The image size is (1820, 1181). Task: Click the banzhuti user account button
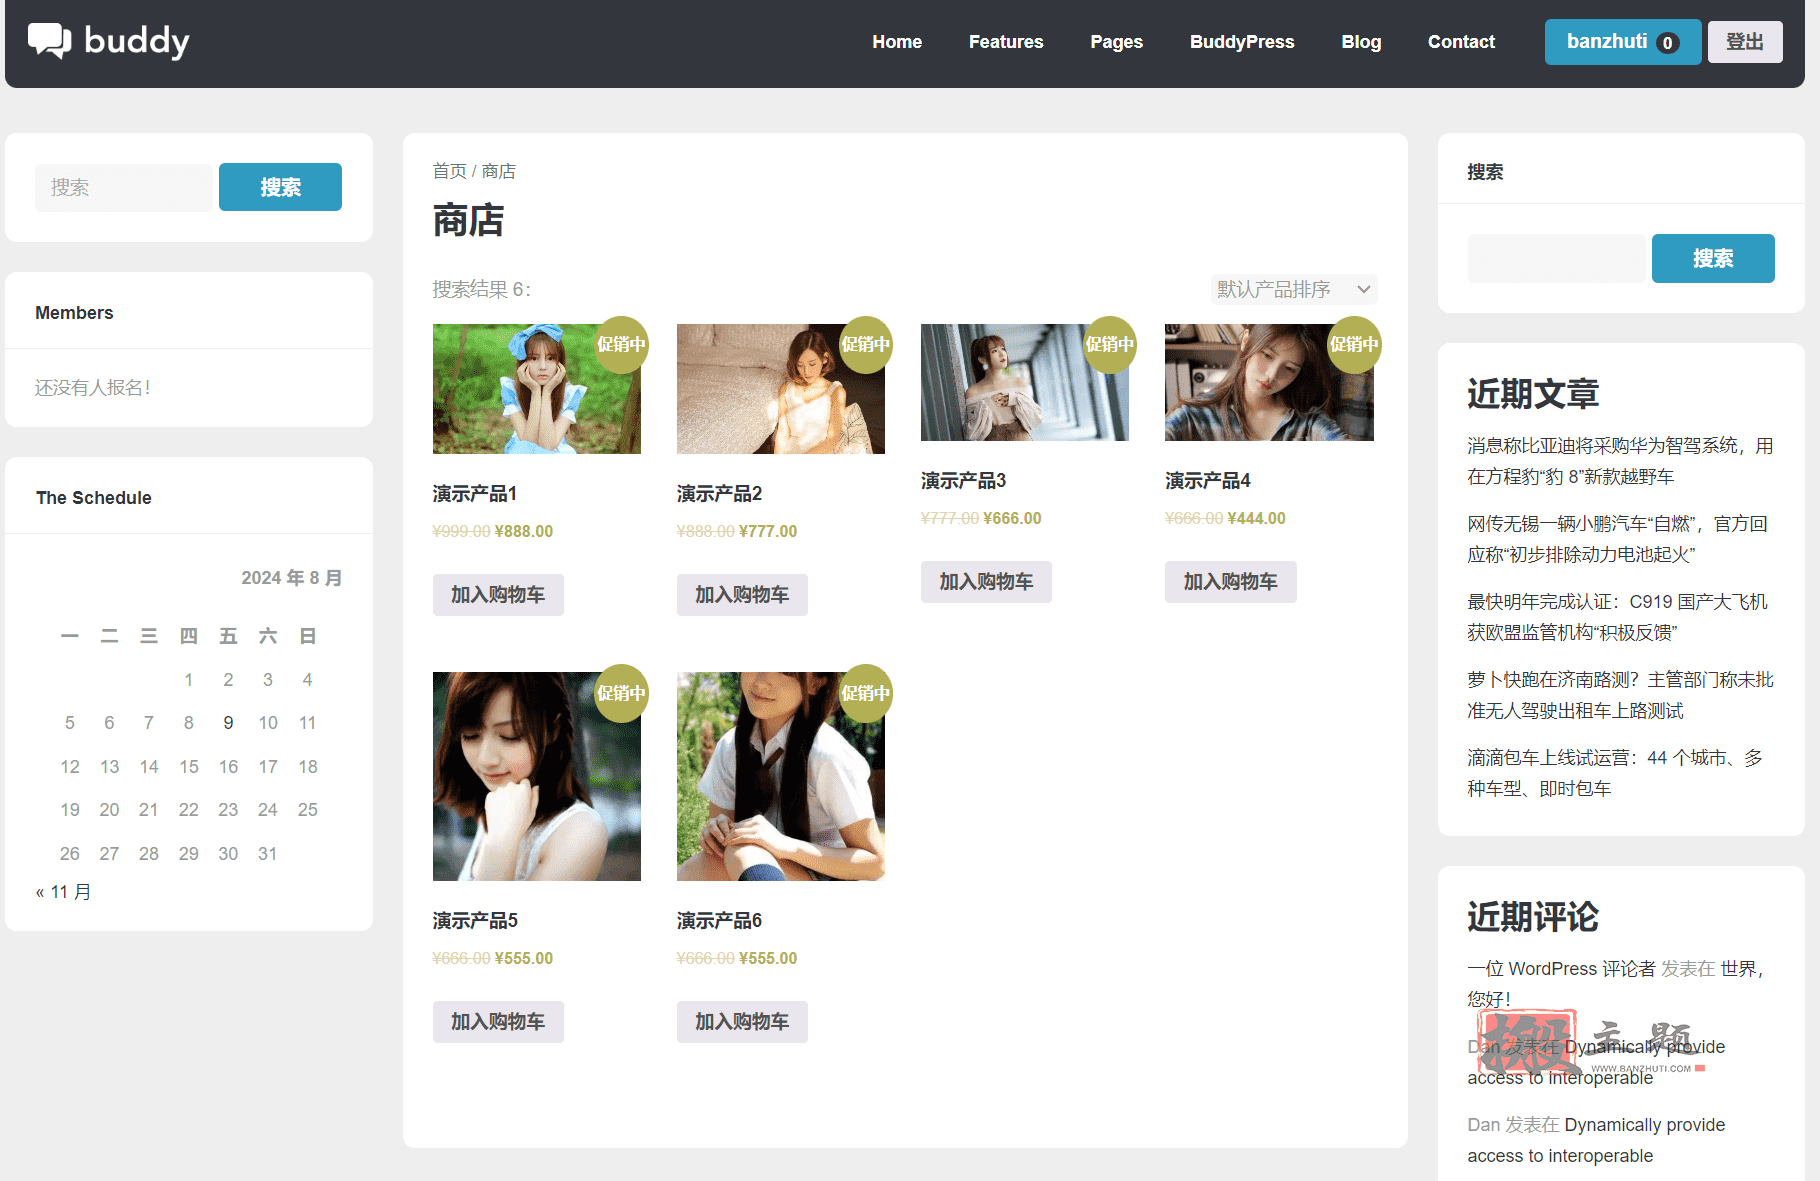[1622, 42]
